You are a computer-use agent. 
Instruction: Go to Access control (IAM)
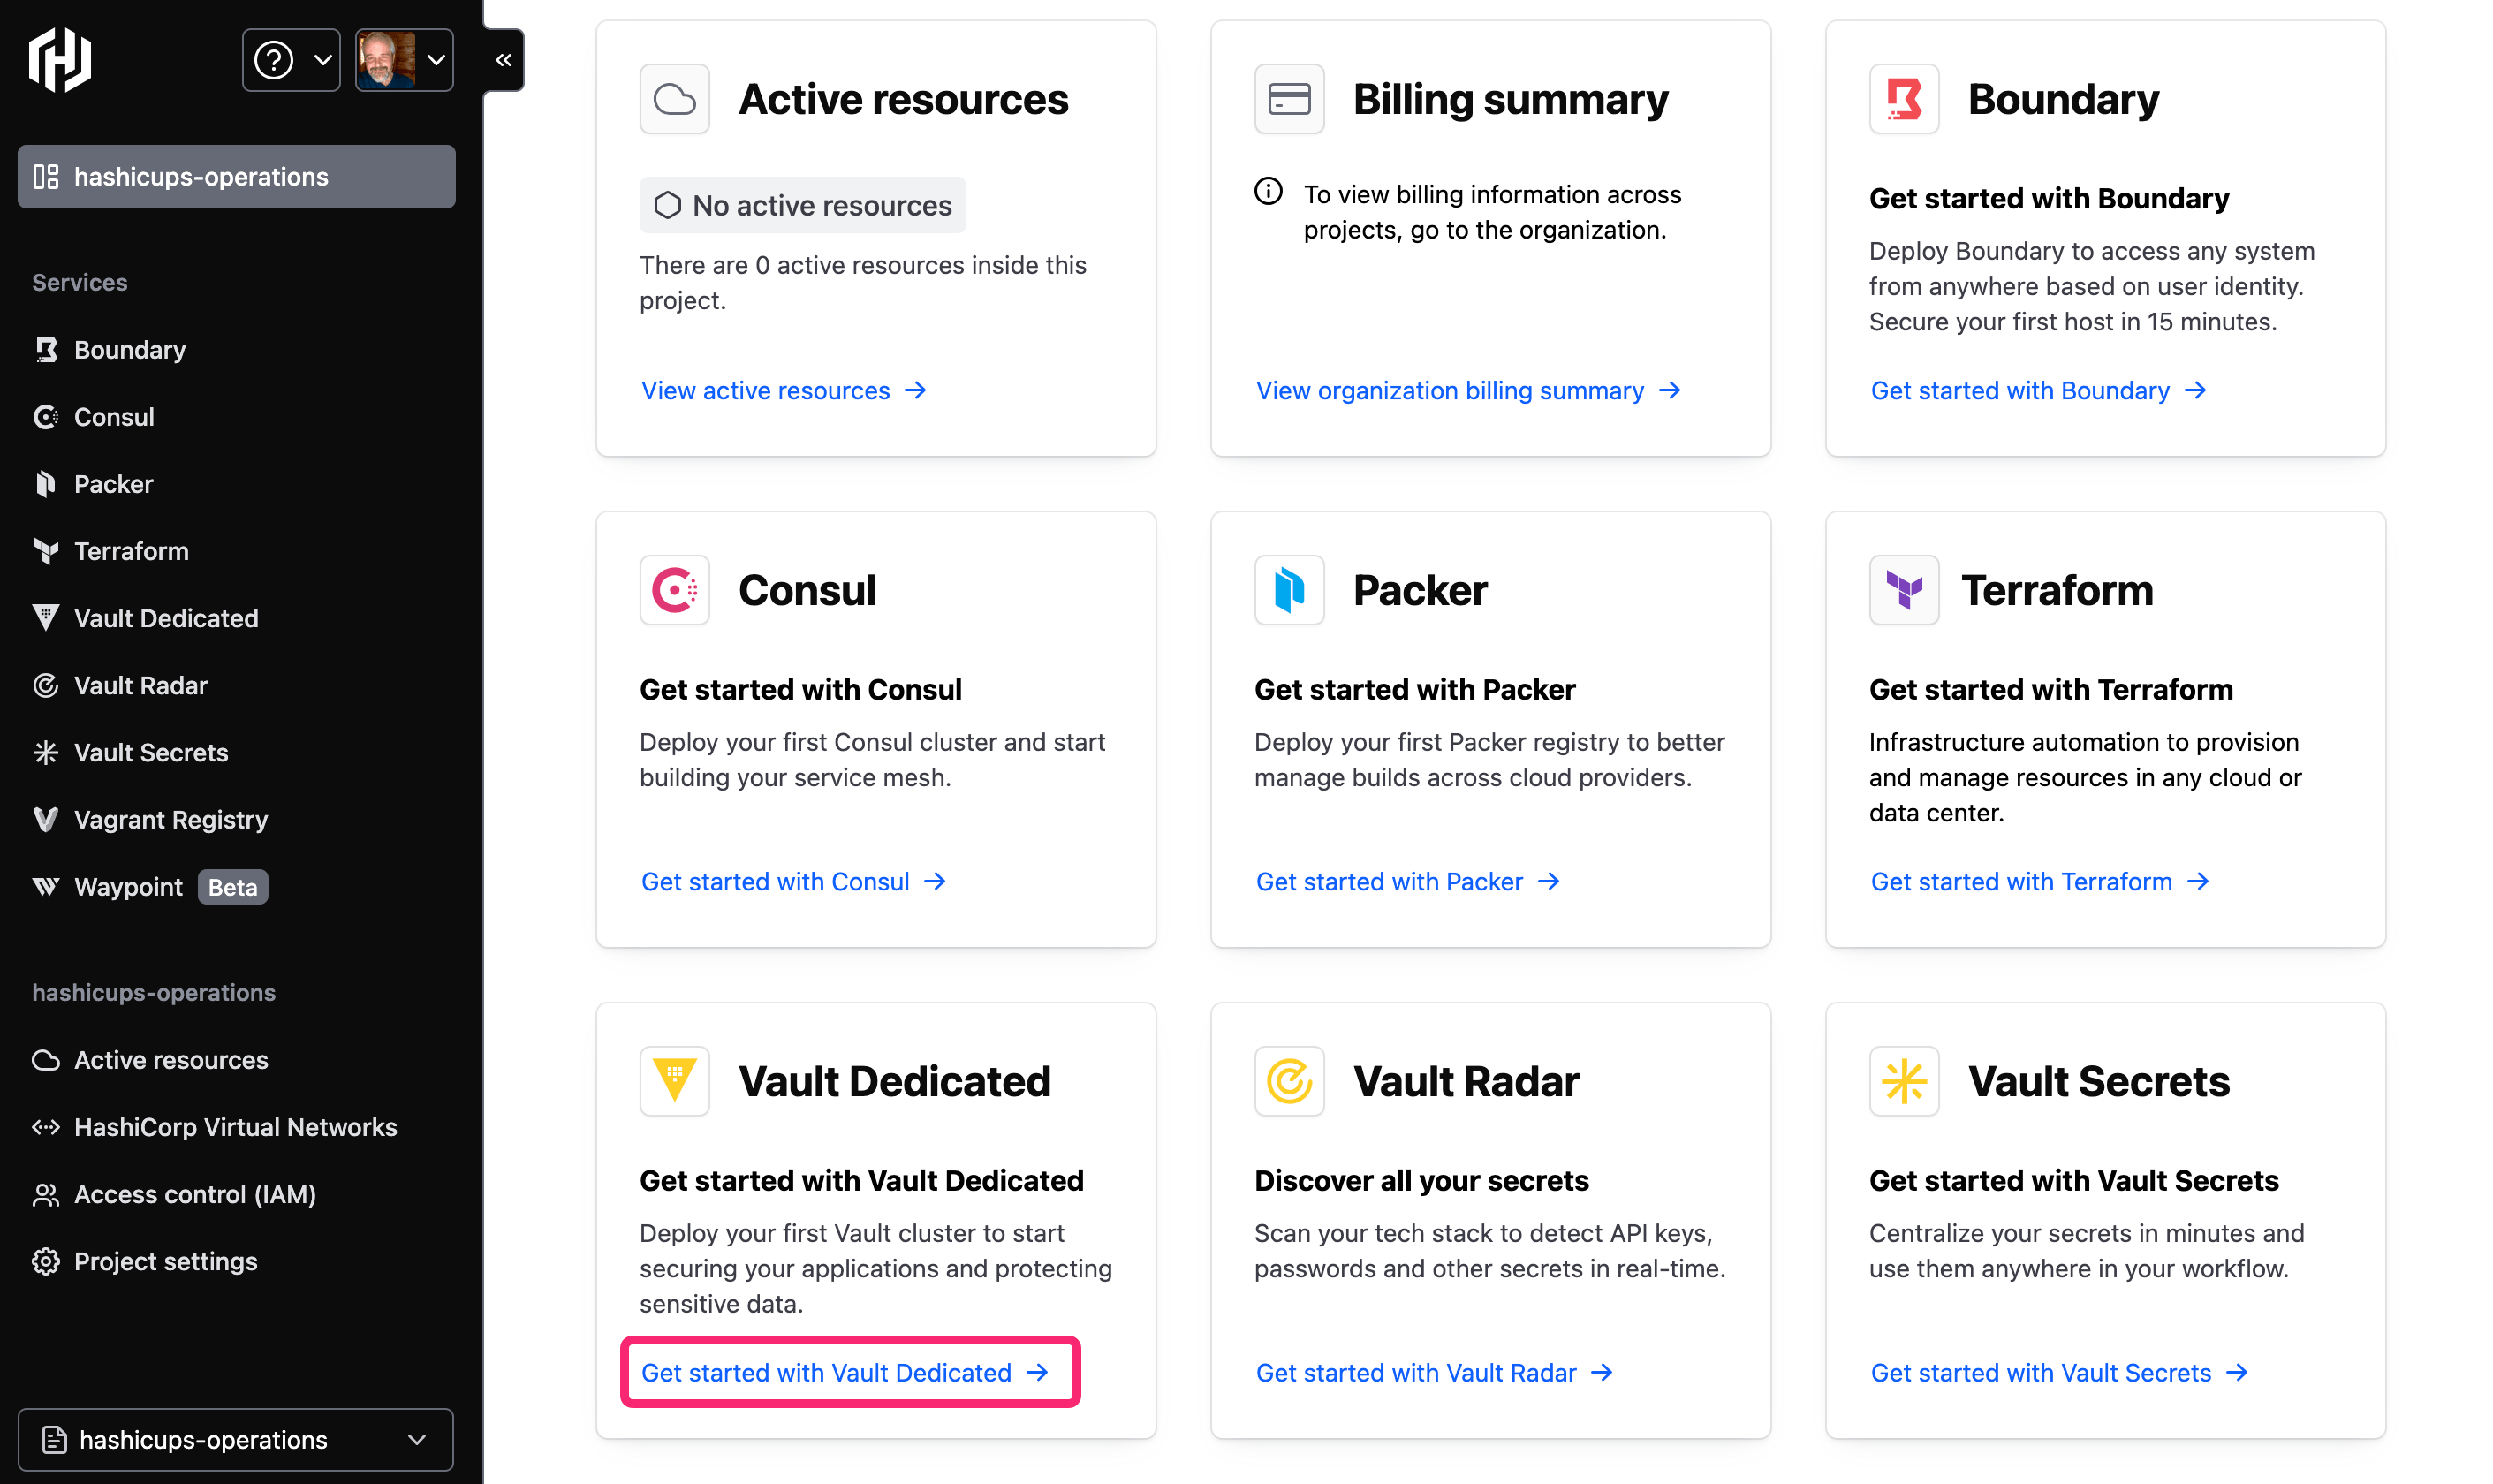tap(194, 1194)
